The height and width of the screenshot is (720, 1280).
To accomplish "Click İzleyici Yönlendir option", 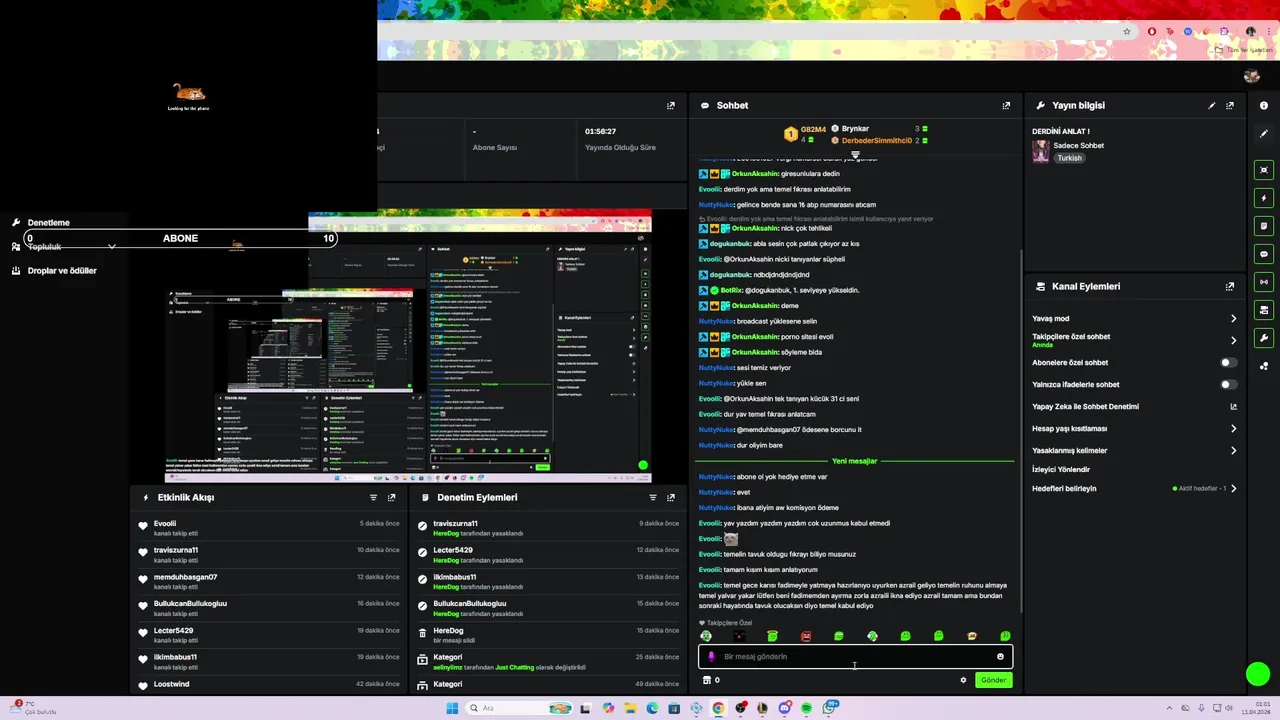I will pos(1061,470).
